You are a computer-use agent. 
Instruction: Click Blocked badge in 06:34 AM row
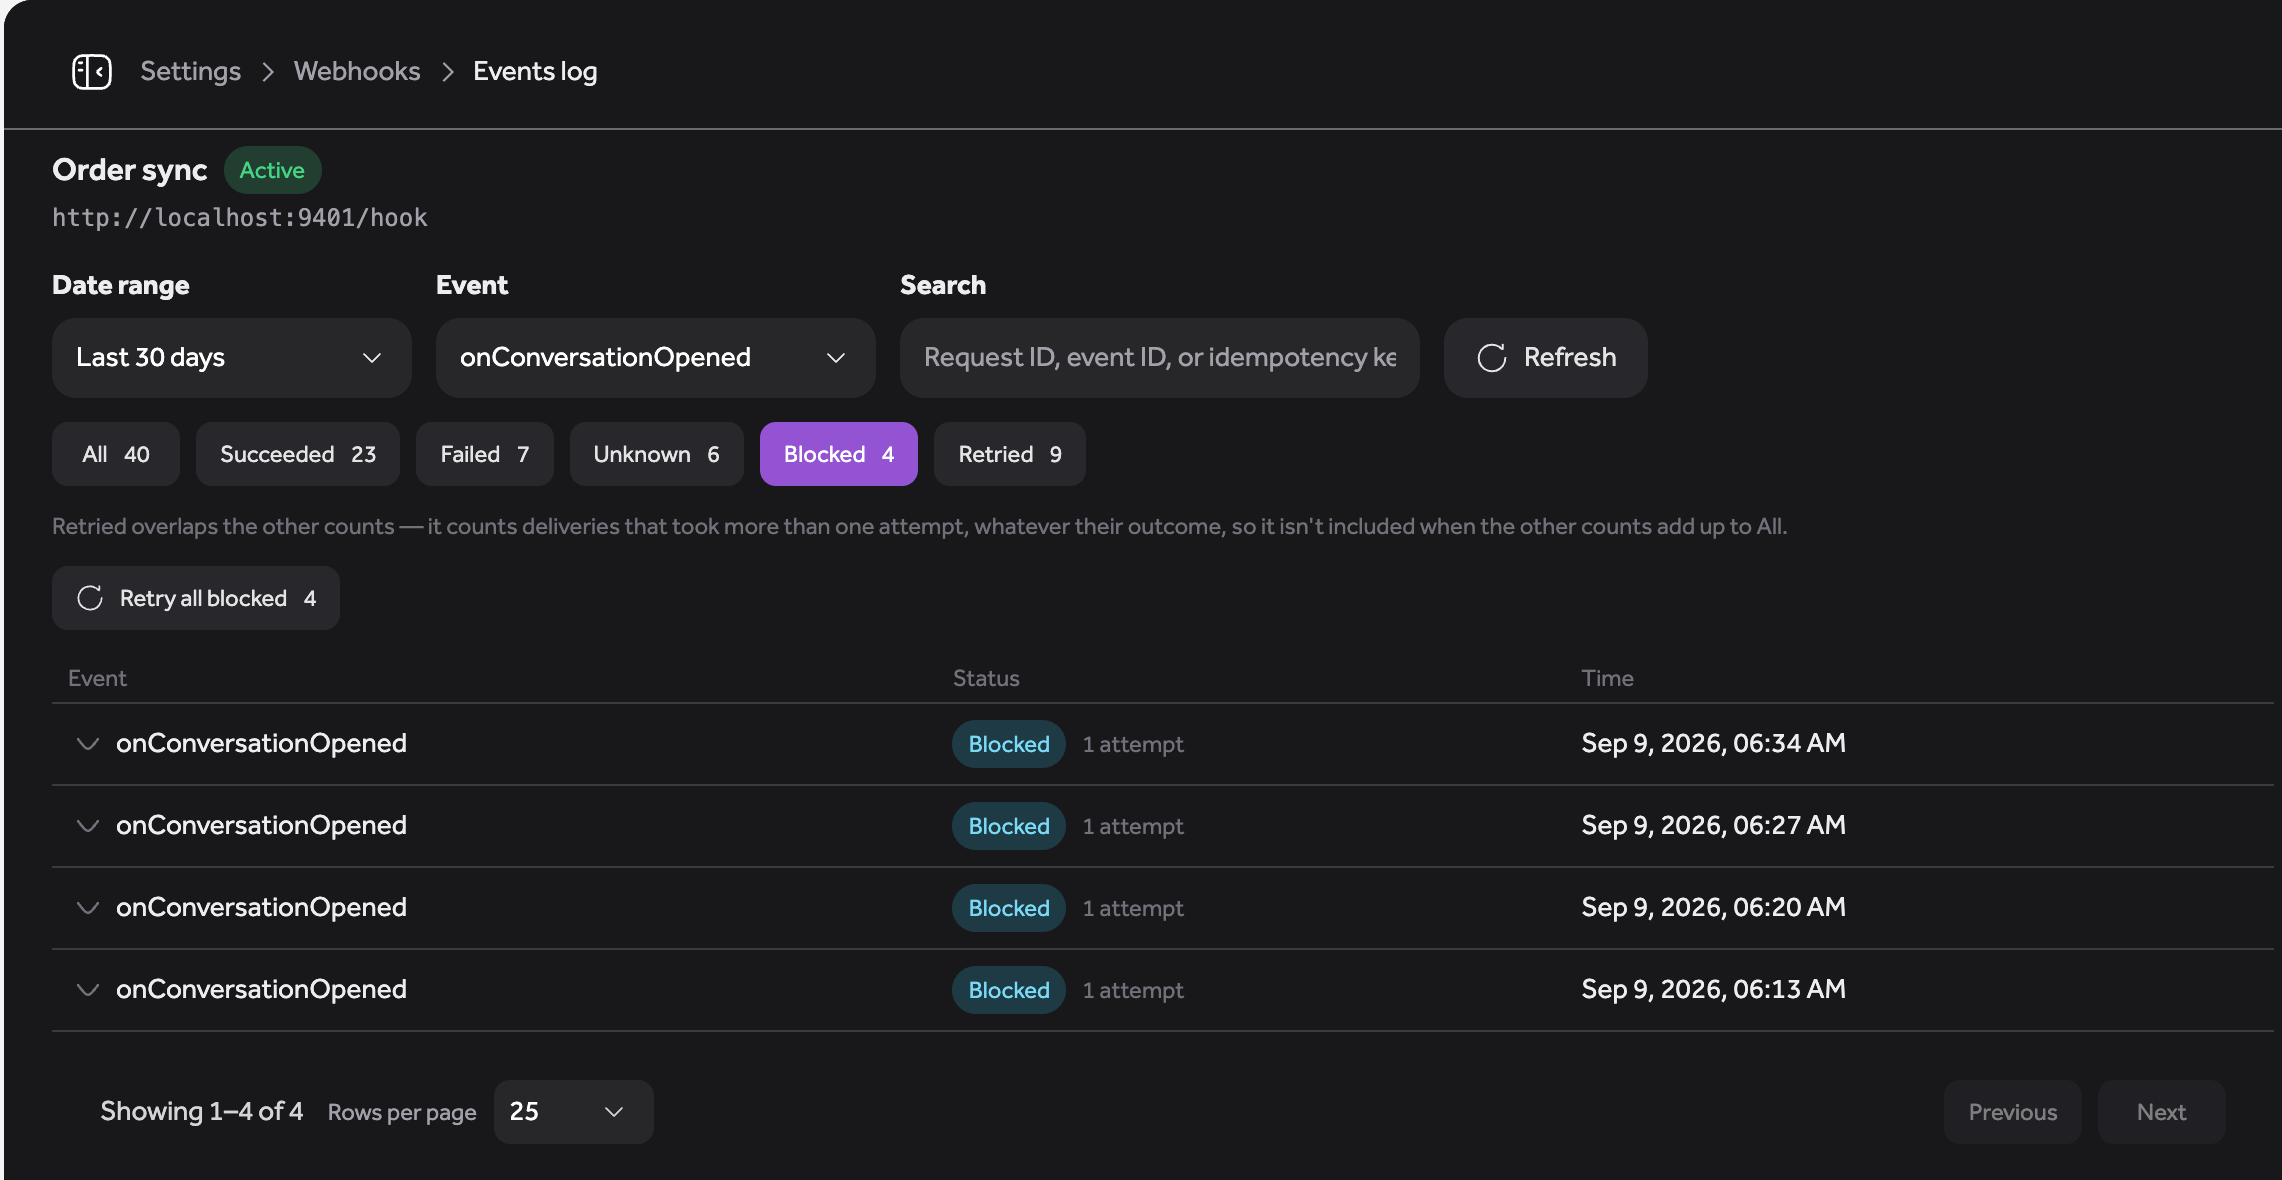(1009, 744)
